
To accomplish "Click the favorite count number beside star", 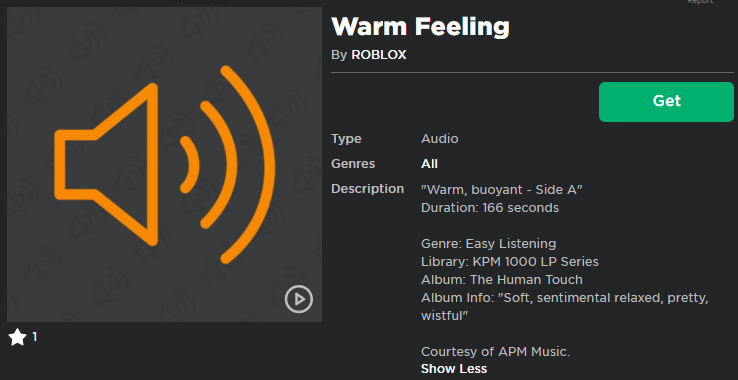I will [34, 337].
